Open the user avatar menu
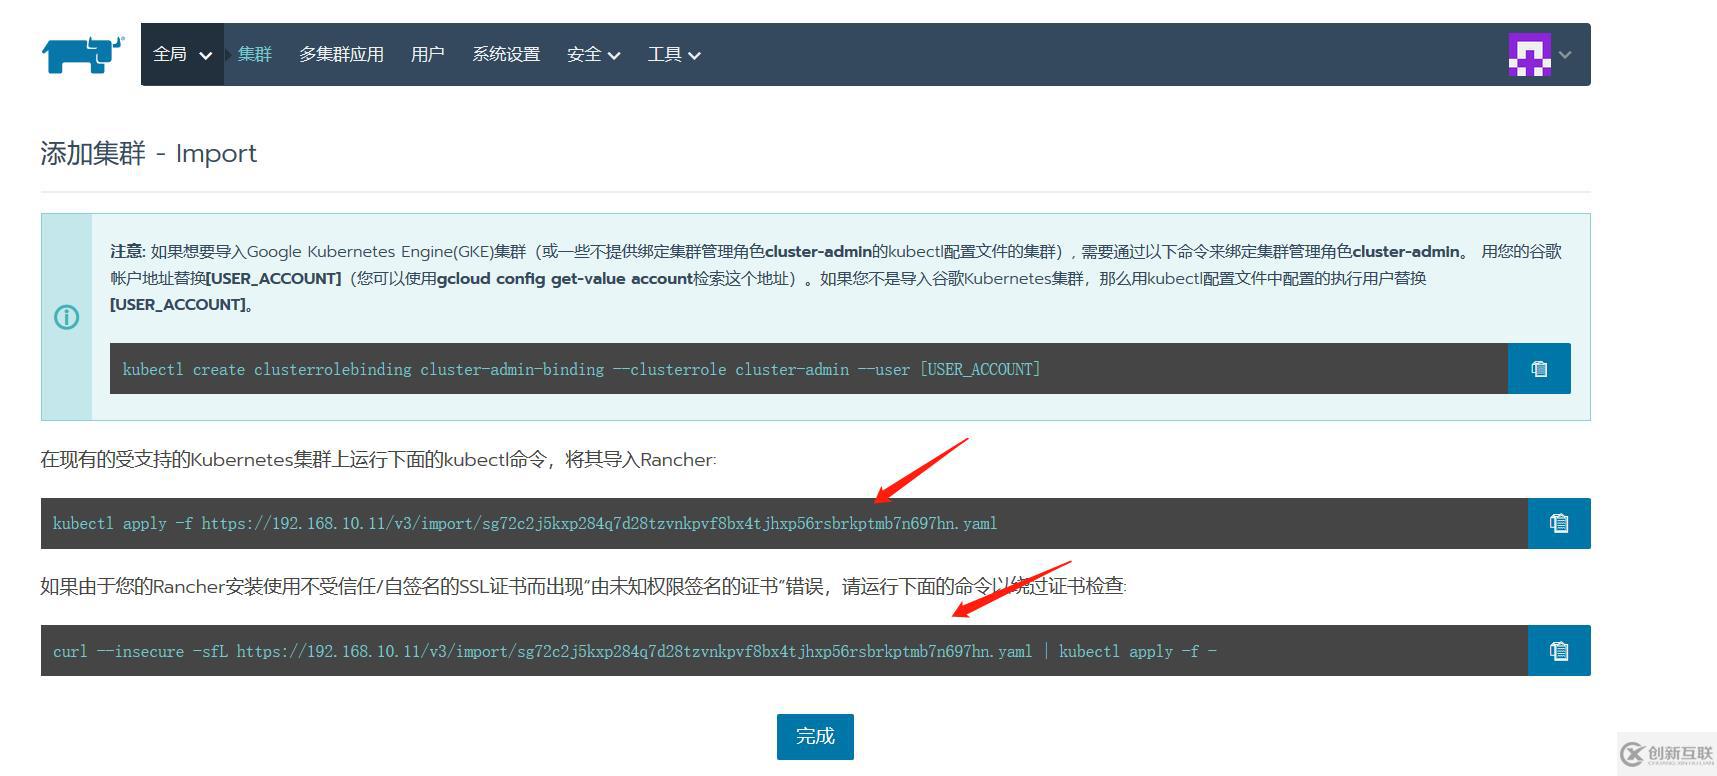Screen dimensions: 1717x776 coord(1529,55)
